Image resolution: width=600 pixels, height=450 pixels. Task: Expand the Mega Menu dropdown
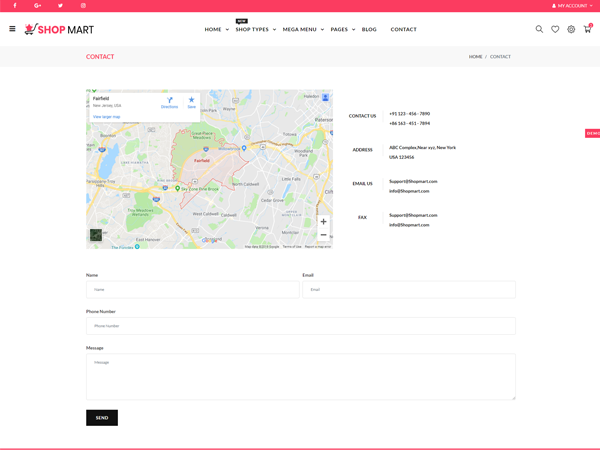click(x=303, y=29)
